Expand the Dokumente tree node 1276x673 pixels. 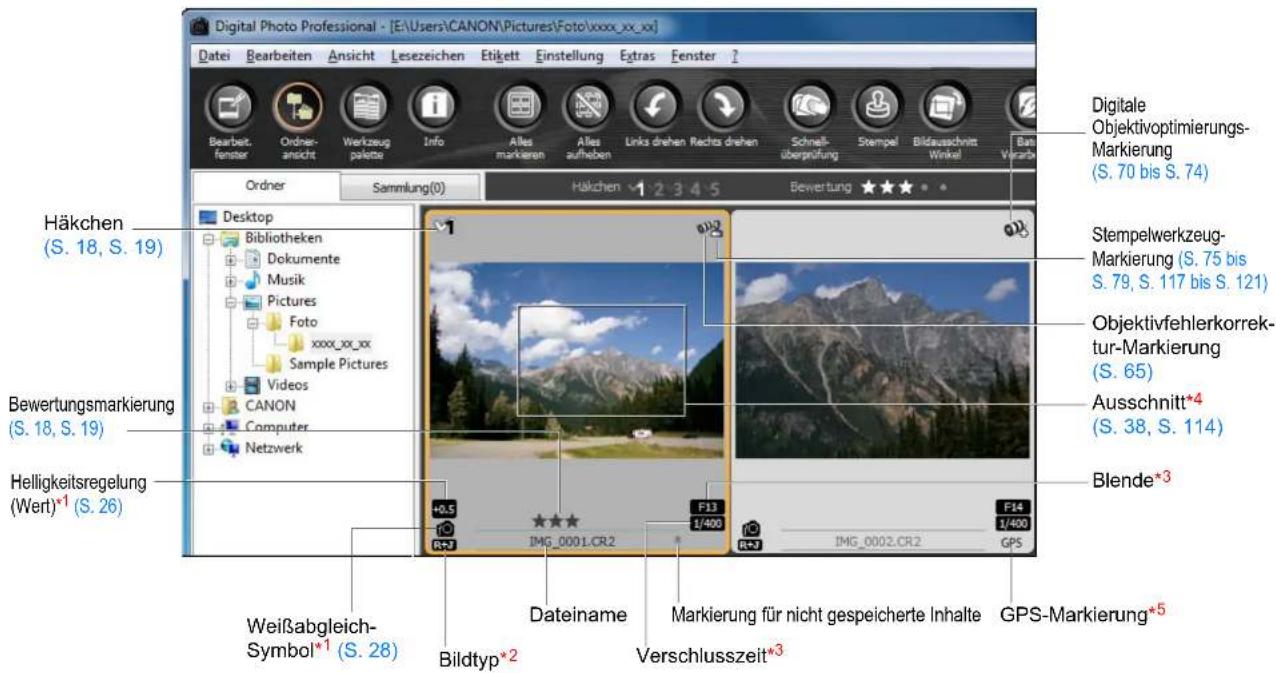tap(230, 259)
